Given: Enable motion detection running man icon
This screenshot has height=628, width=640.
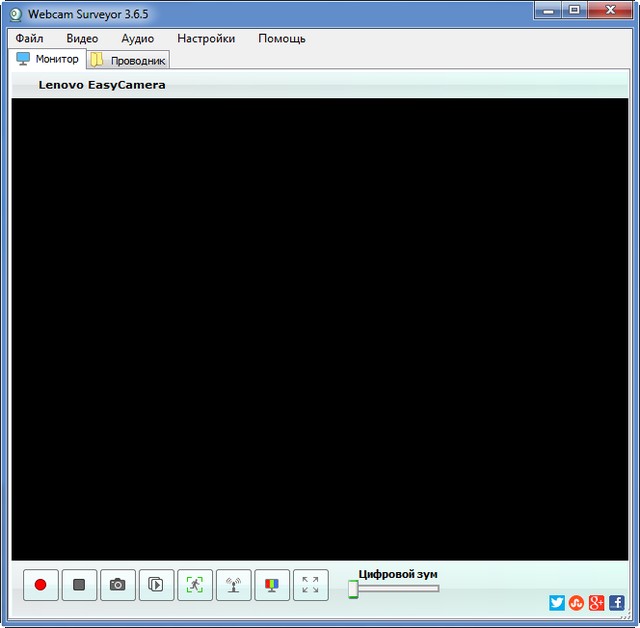Looking at the screenshot, I should click(x=195, y=585).
